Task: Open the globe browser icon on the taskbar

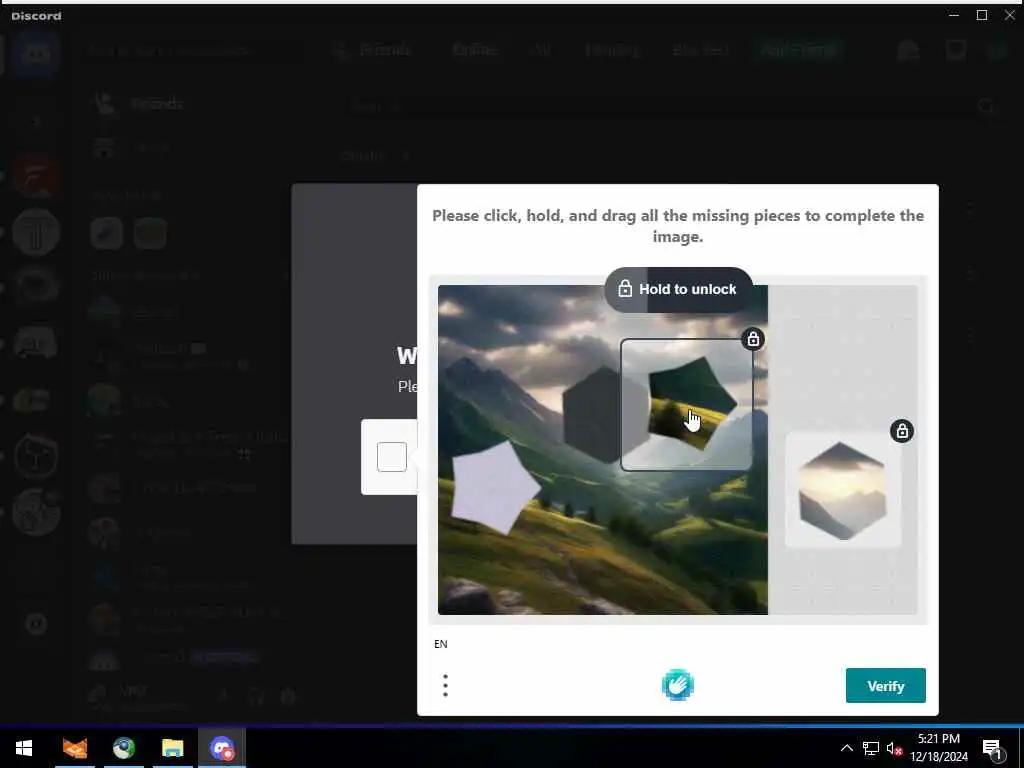Action: [x=123, y=748]
